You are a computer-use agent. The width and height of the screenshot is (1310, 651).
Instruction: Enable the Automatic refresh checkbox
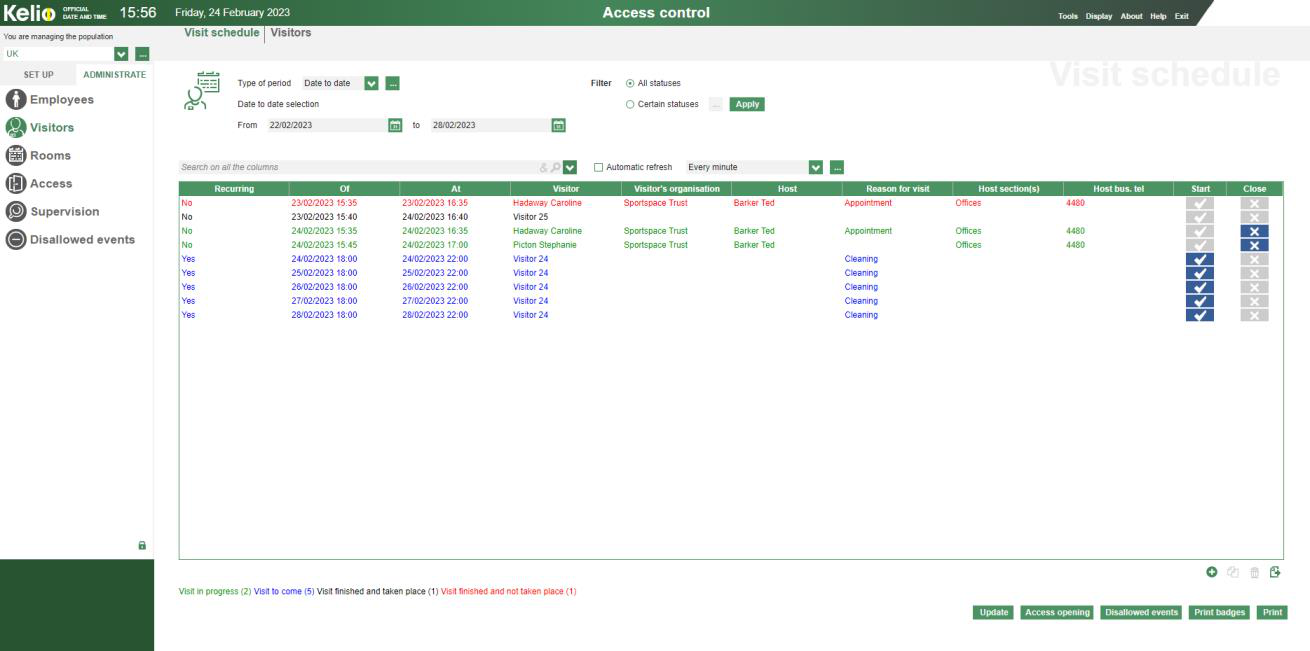pyautogui.click(x=599, y=167)
